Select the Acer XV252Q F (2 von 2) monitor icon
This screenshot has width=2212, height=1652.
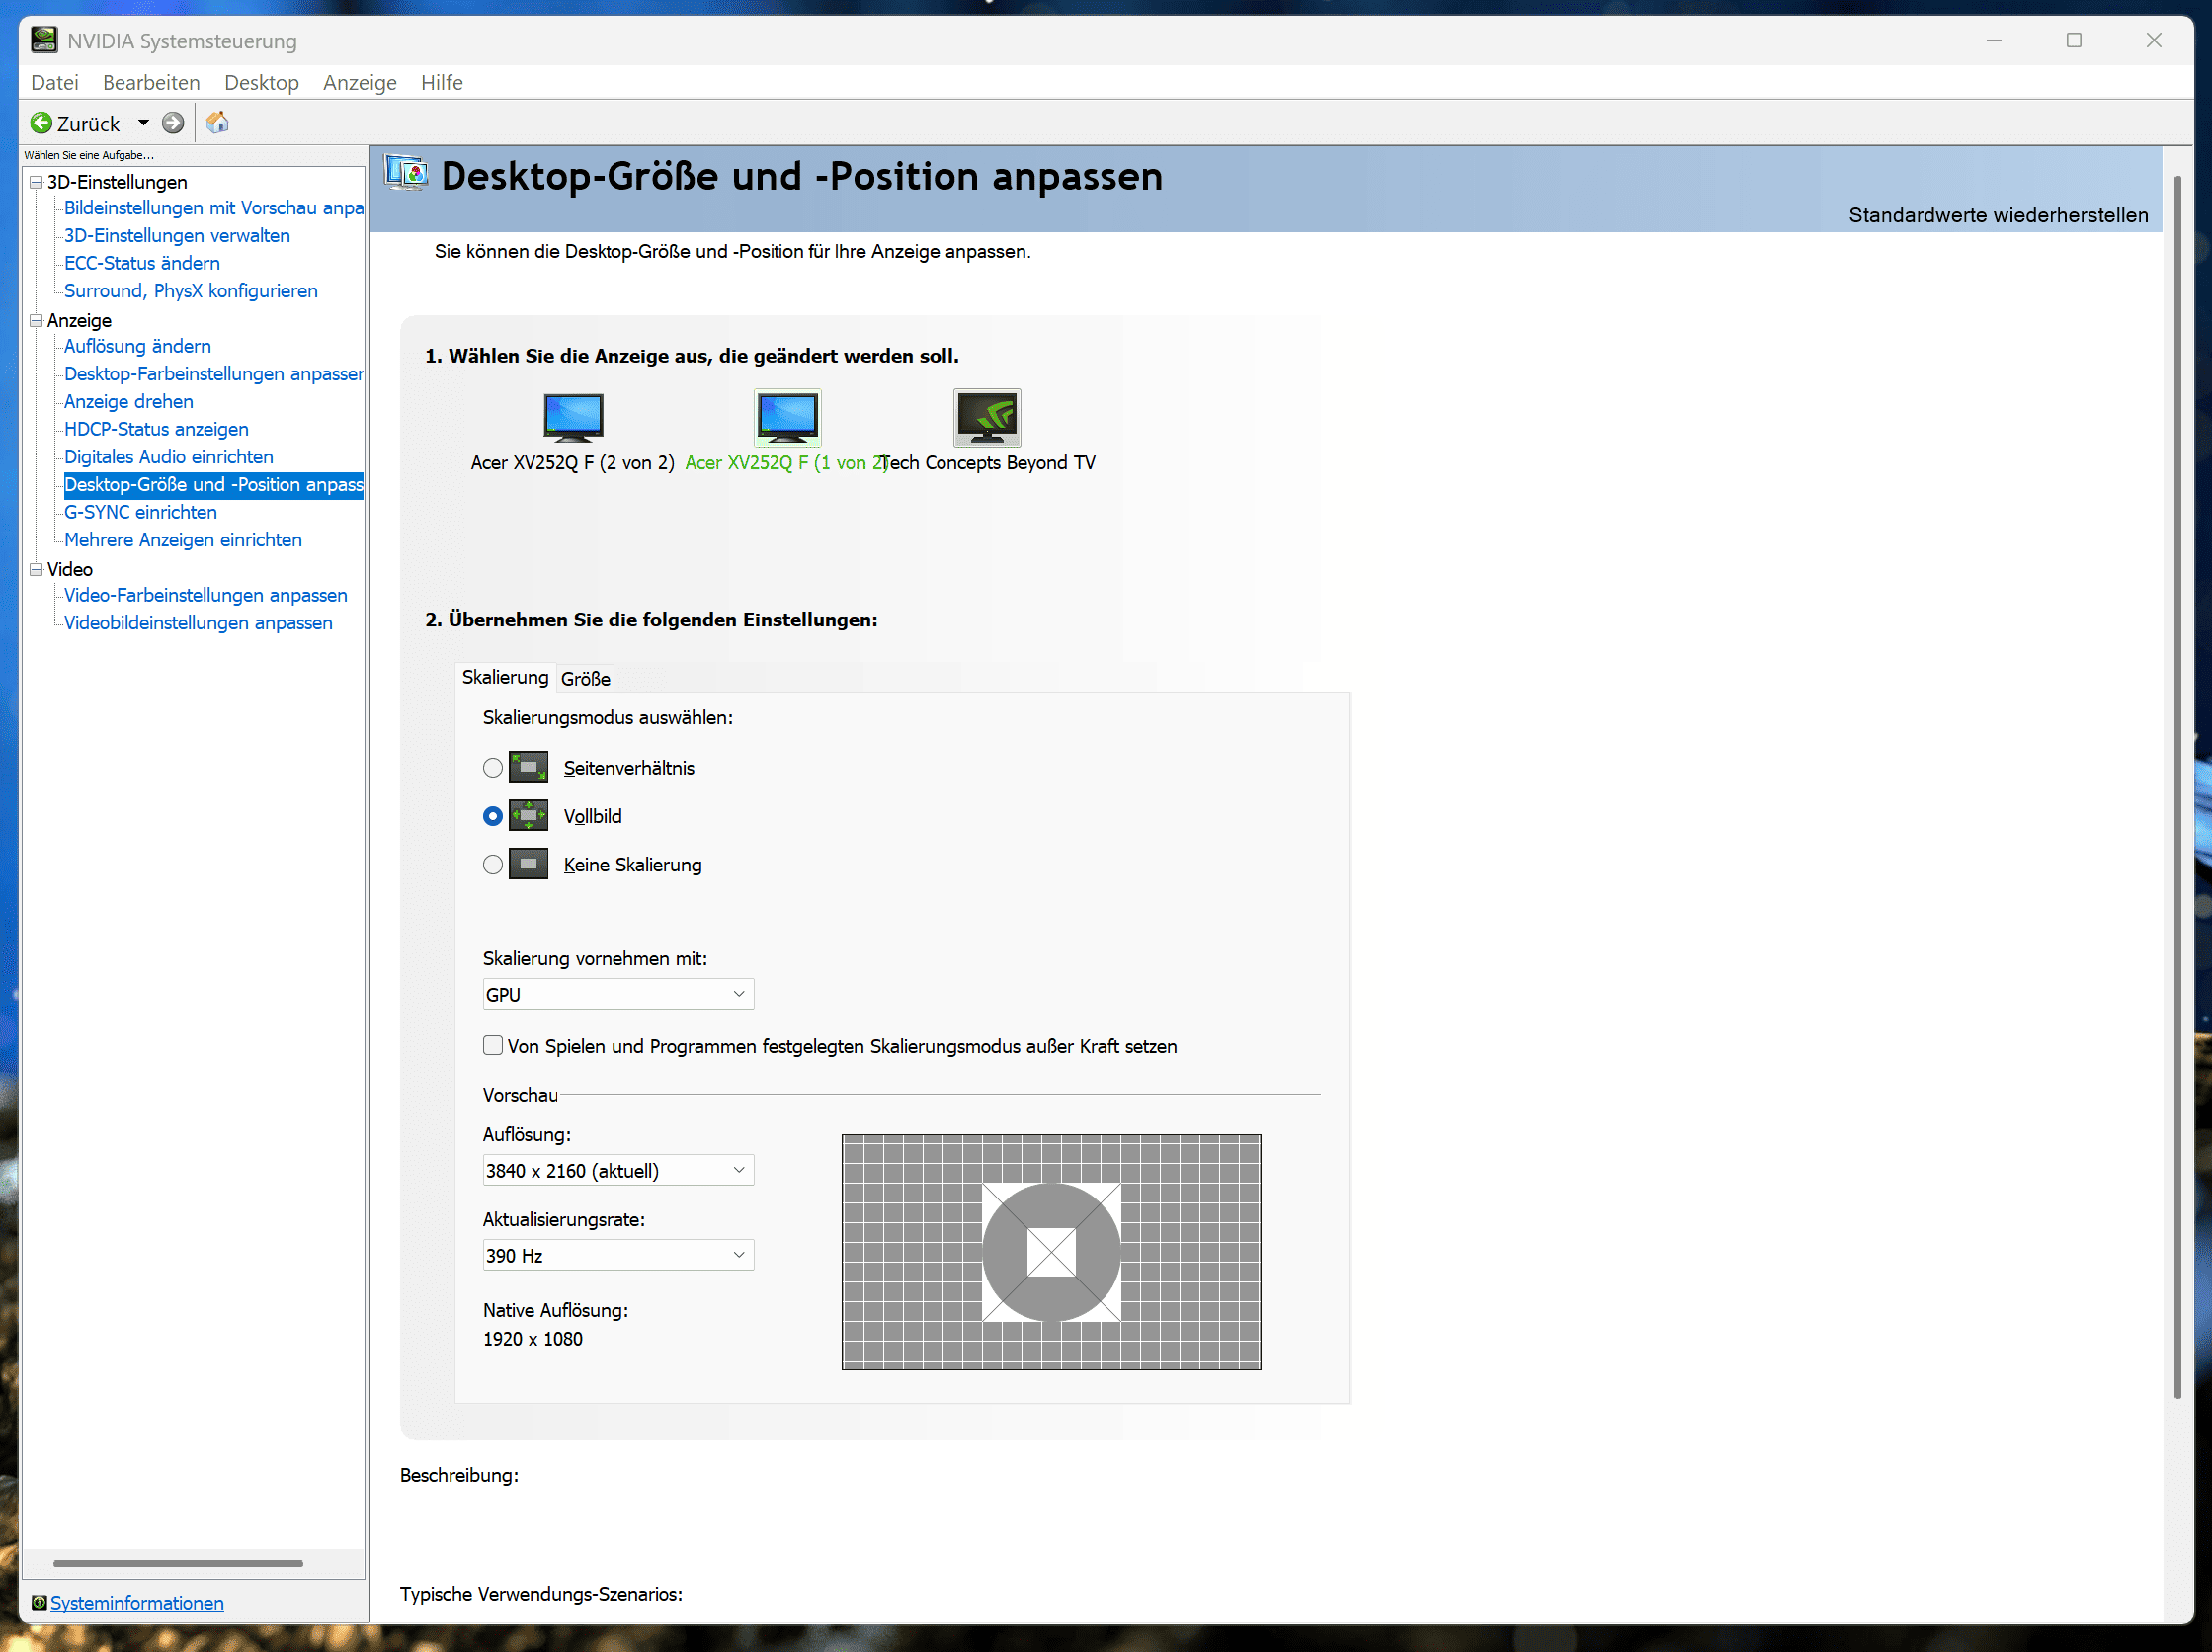click(573, 417)
